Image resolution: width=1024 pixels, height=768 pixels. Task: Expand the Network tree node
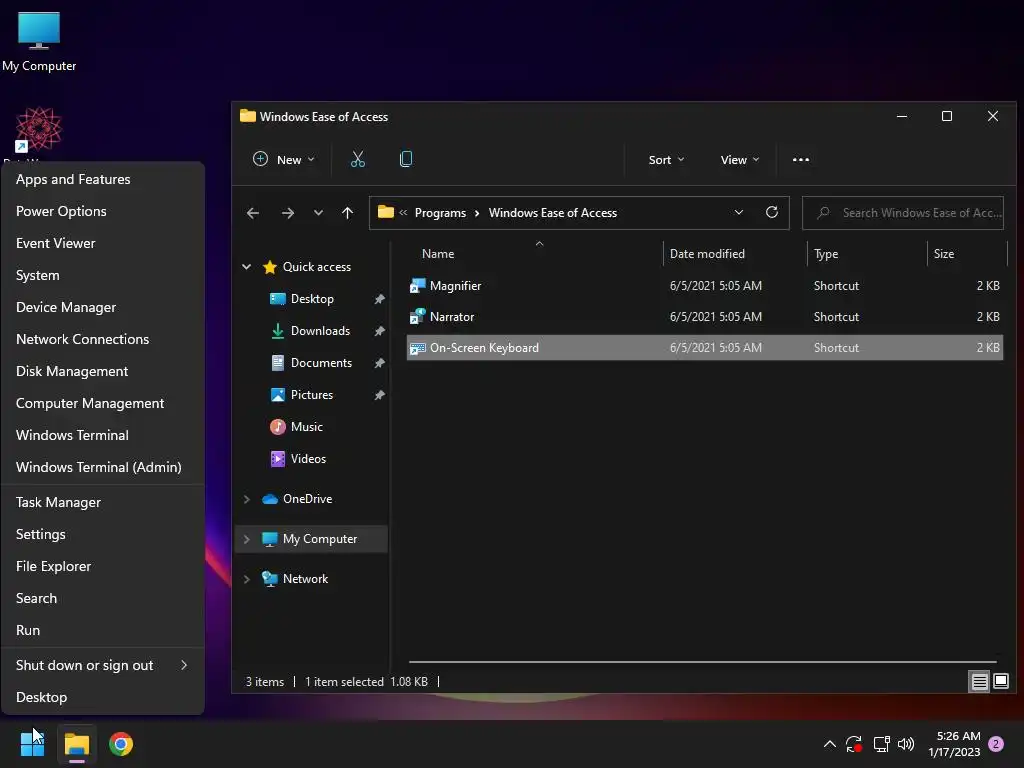click(x=247, y=579)
